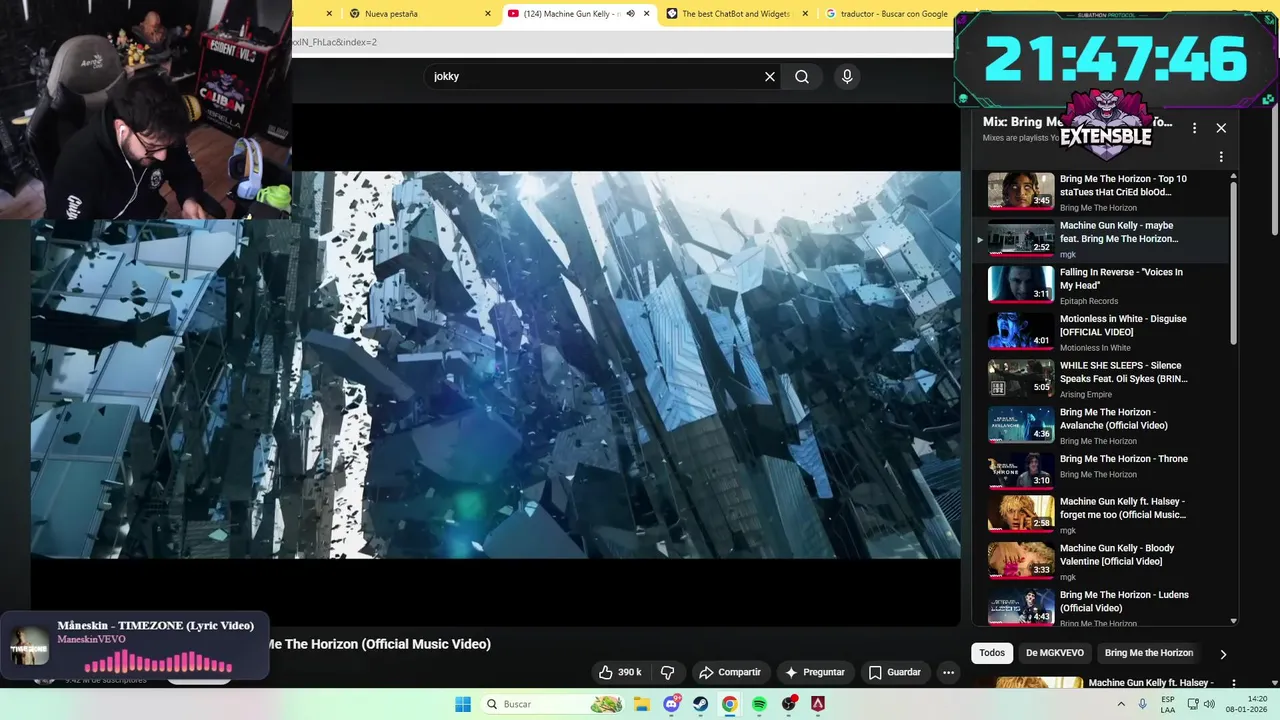Viewport: 1280px width, 720px height.
Task: Open Spotify from the taskbar
Action: (x=759, y=704)
